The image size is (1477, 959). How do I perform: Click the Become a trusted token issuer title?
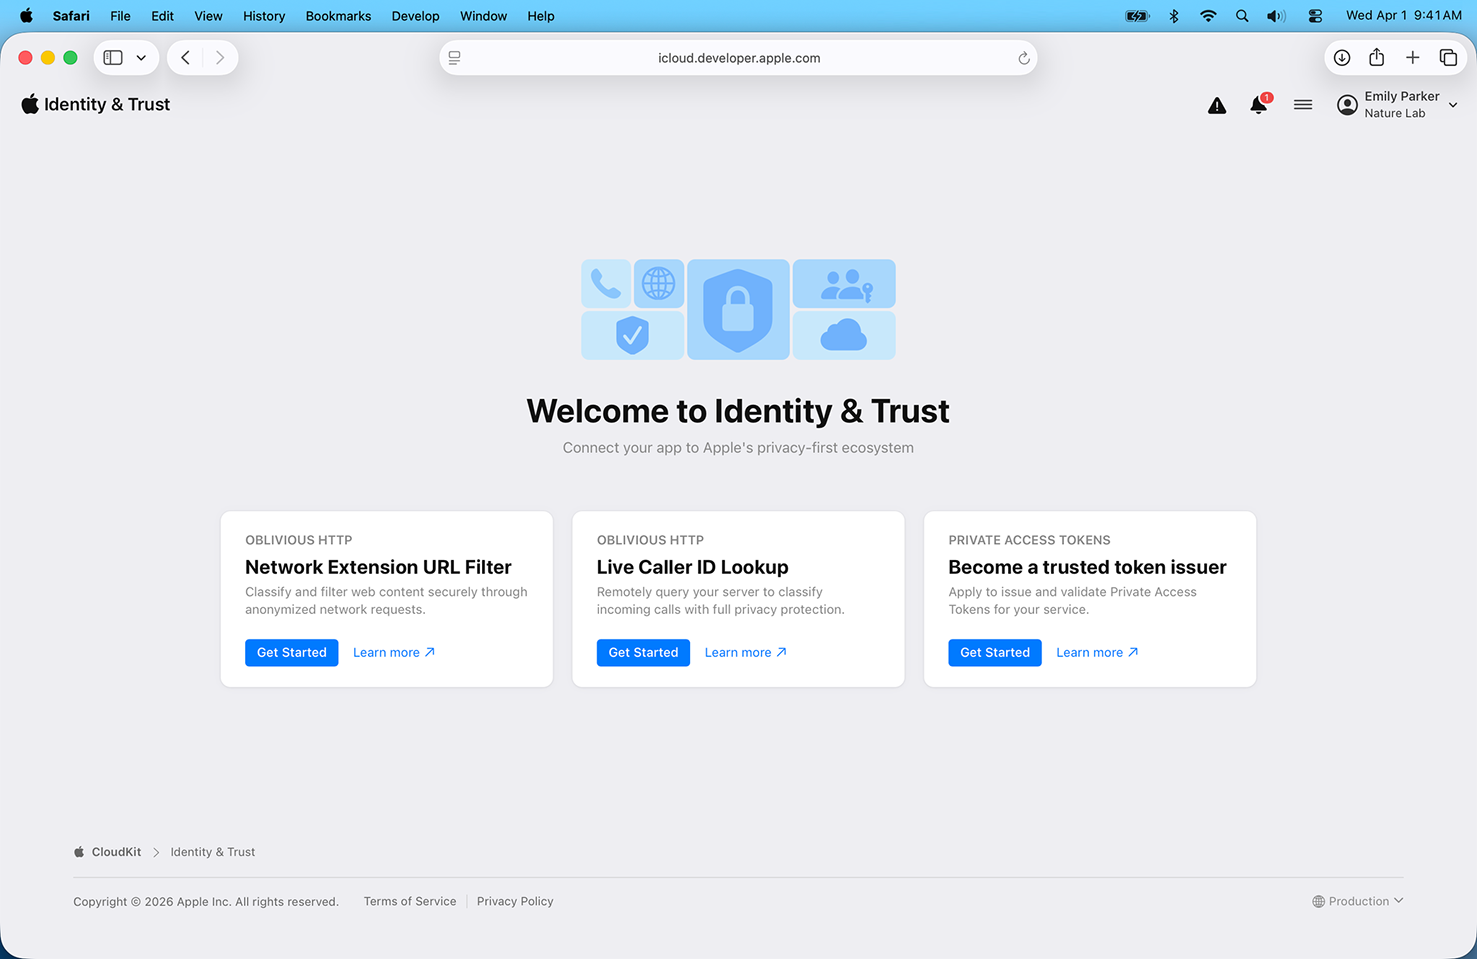coord(1087,567)
